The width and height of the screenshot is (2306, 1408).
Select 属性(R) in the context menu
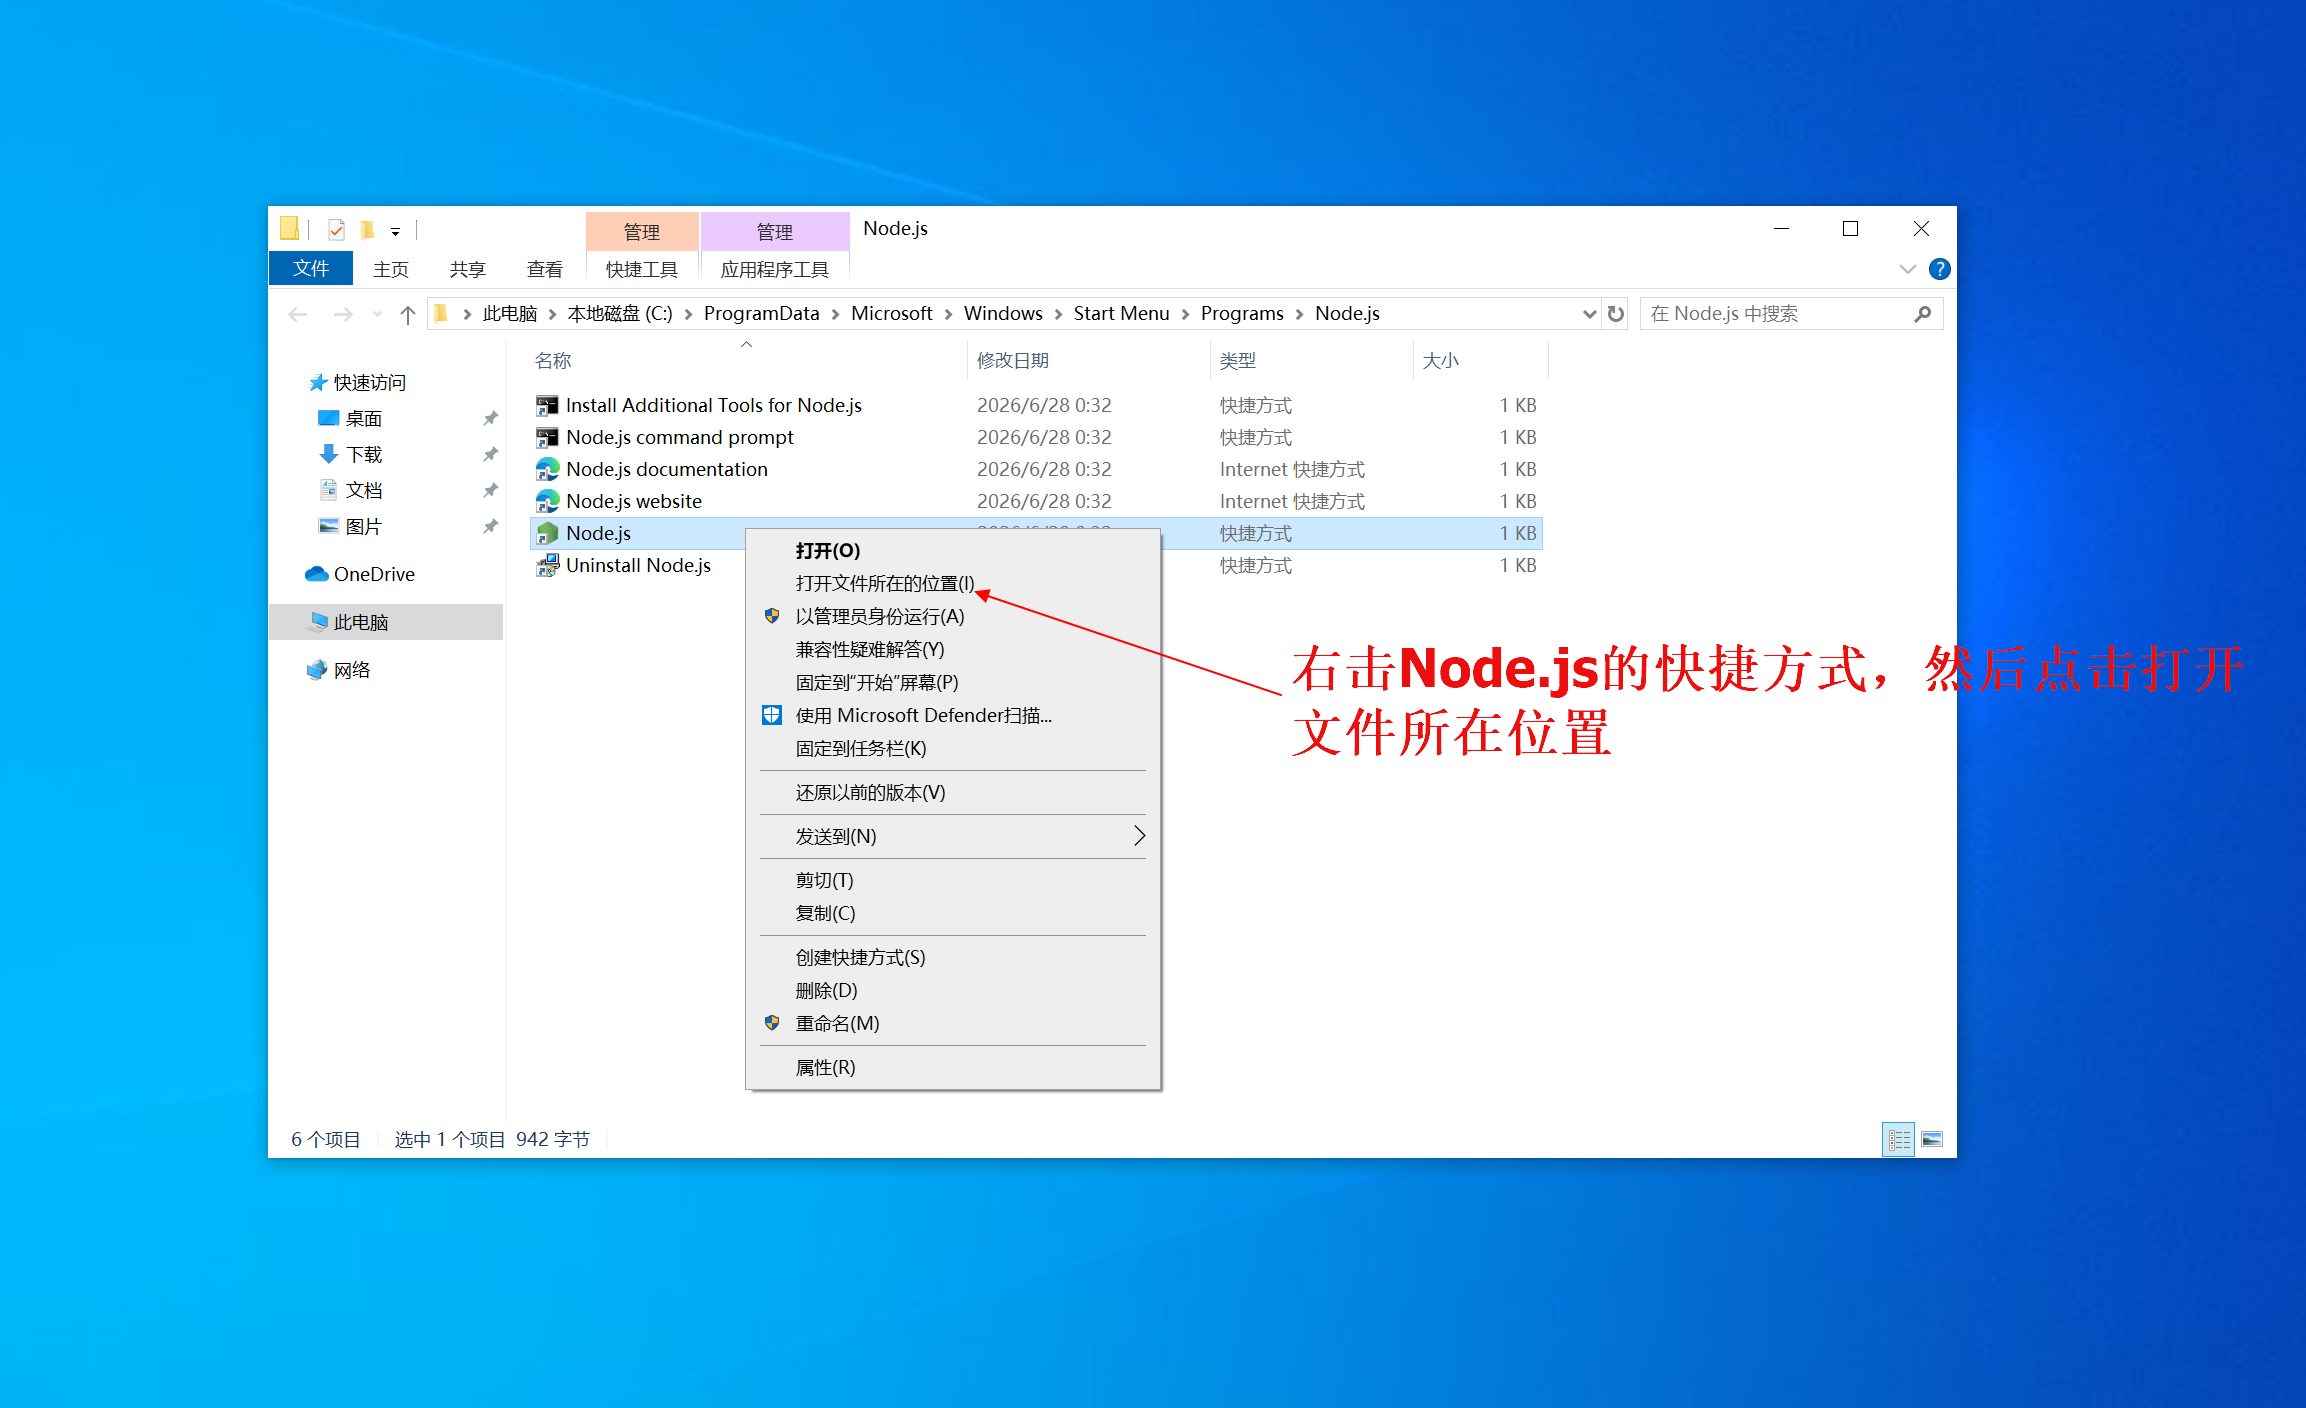tap(953, 1067)
